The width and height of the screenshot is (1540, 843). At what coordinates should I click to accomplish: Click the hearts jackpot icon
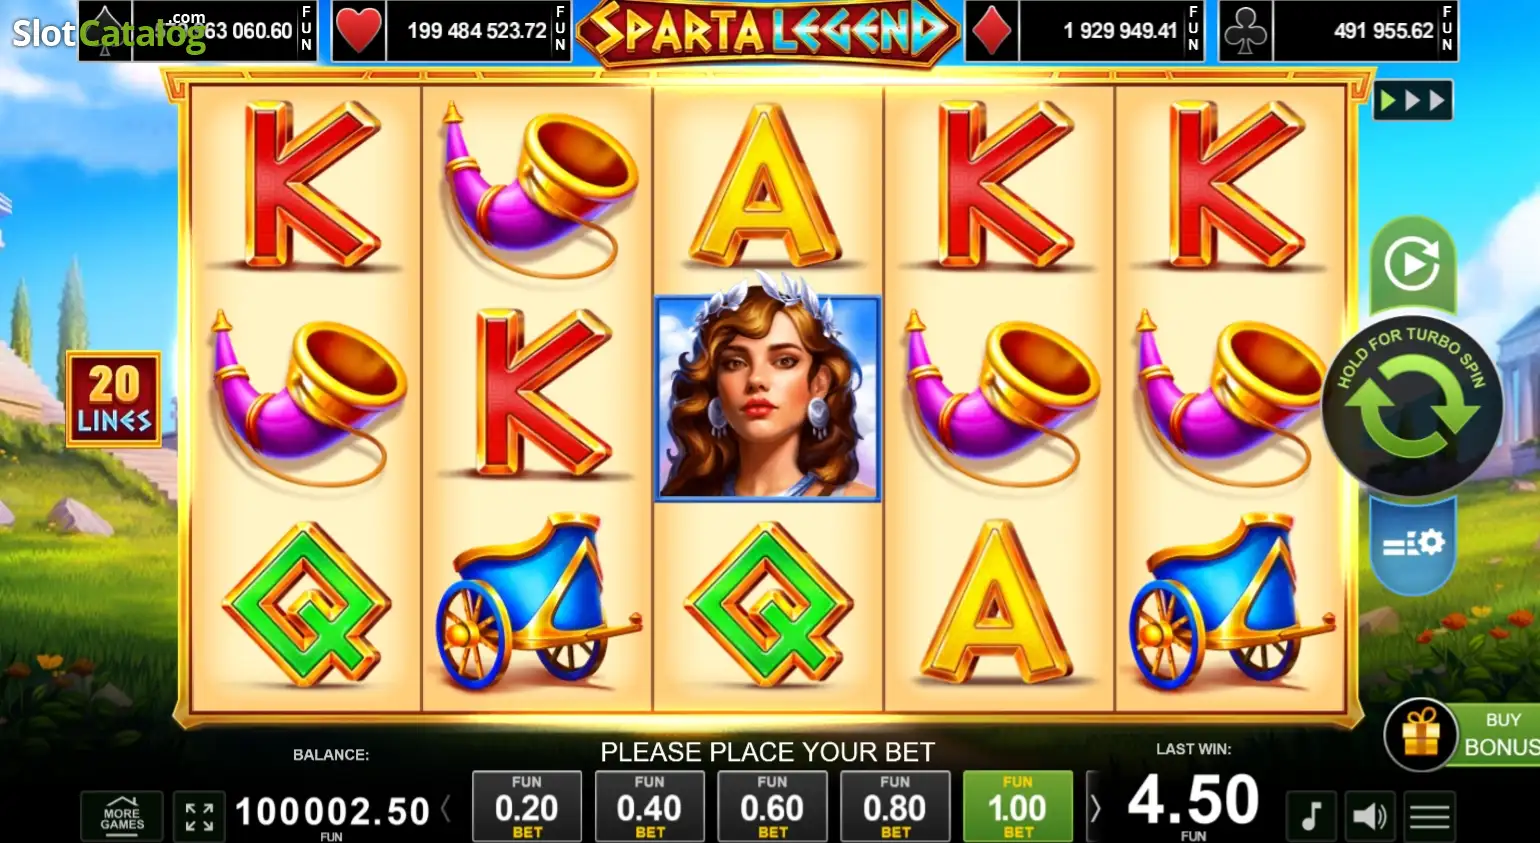coord(358,31)
